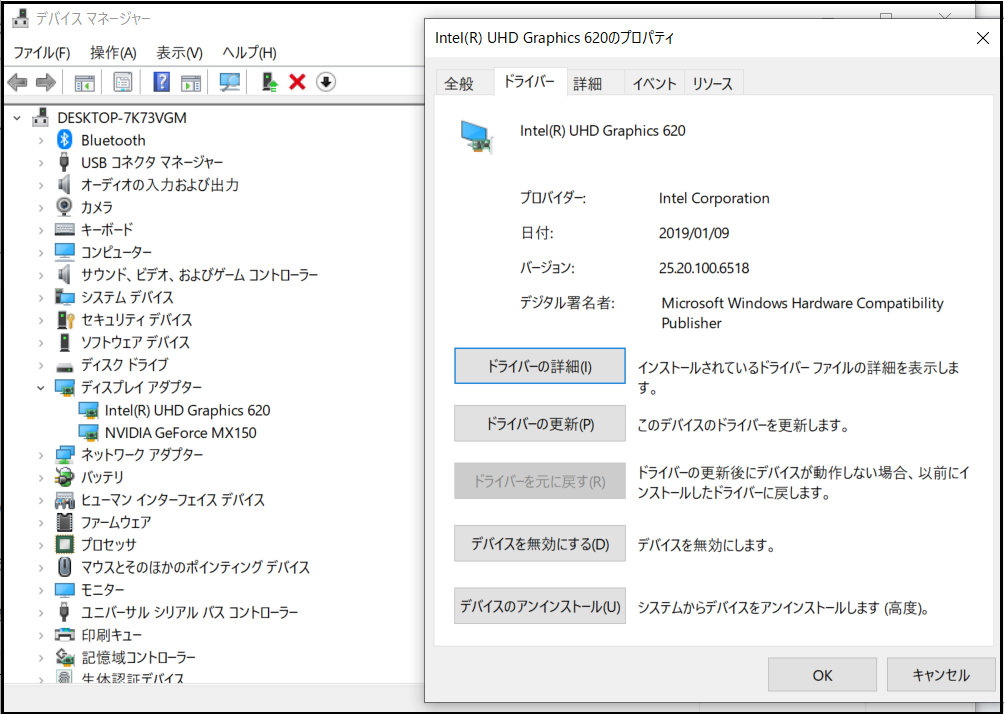The height and width of the screenshot is (714, 1004).
Task: Click the キーボード keyboard icon
Action: (64, 229)
